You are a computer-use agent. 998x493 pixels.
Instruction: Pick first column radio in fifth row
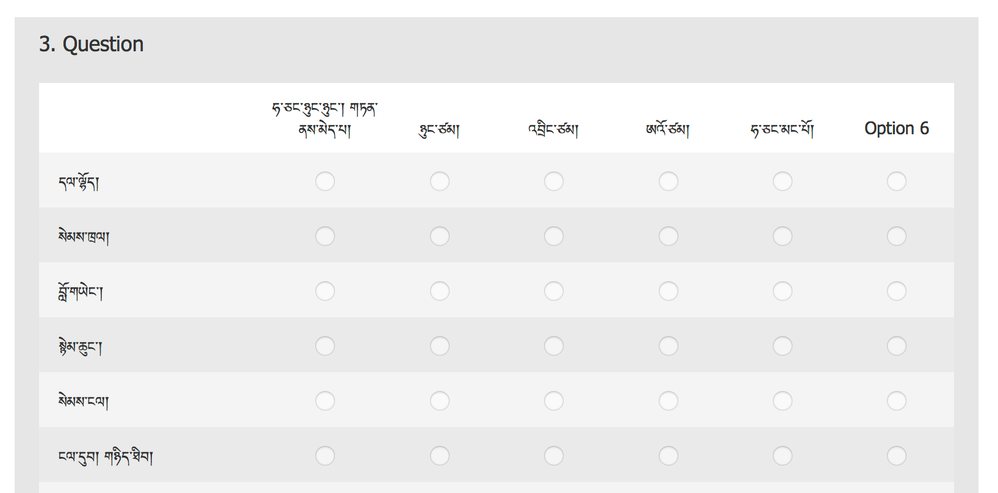[325, 401]
